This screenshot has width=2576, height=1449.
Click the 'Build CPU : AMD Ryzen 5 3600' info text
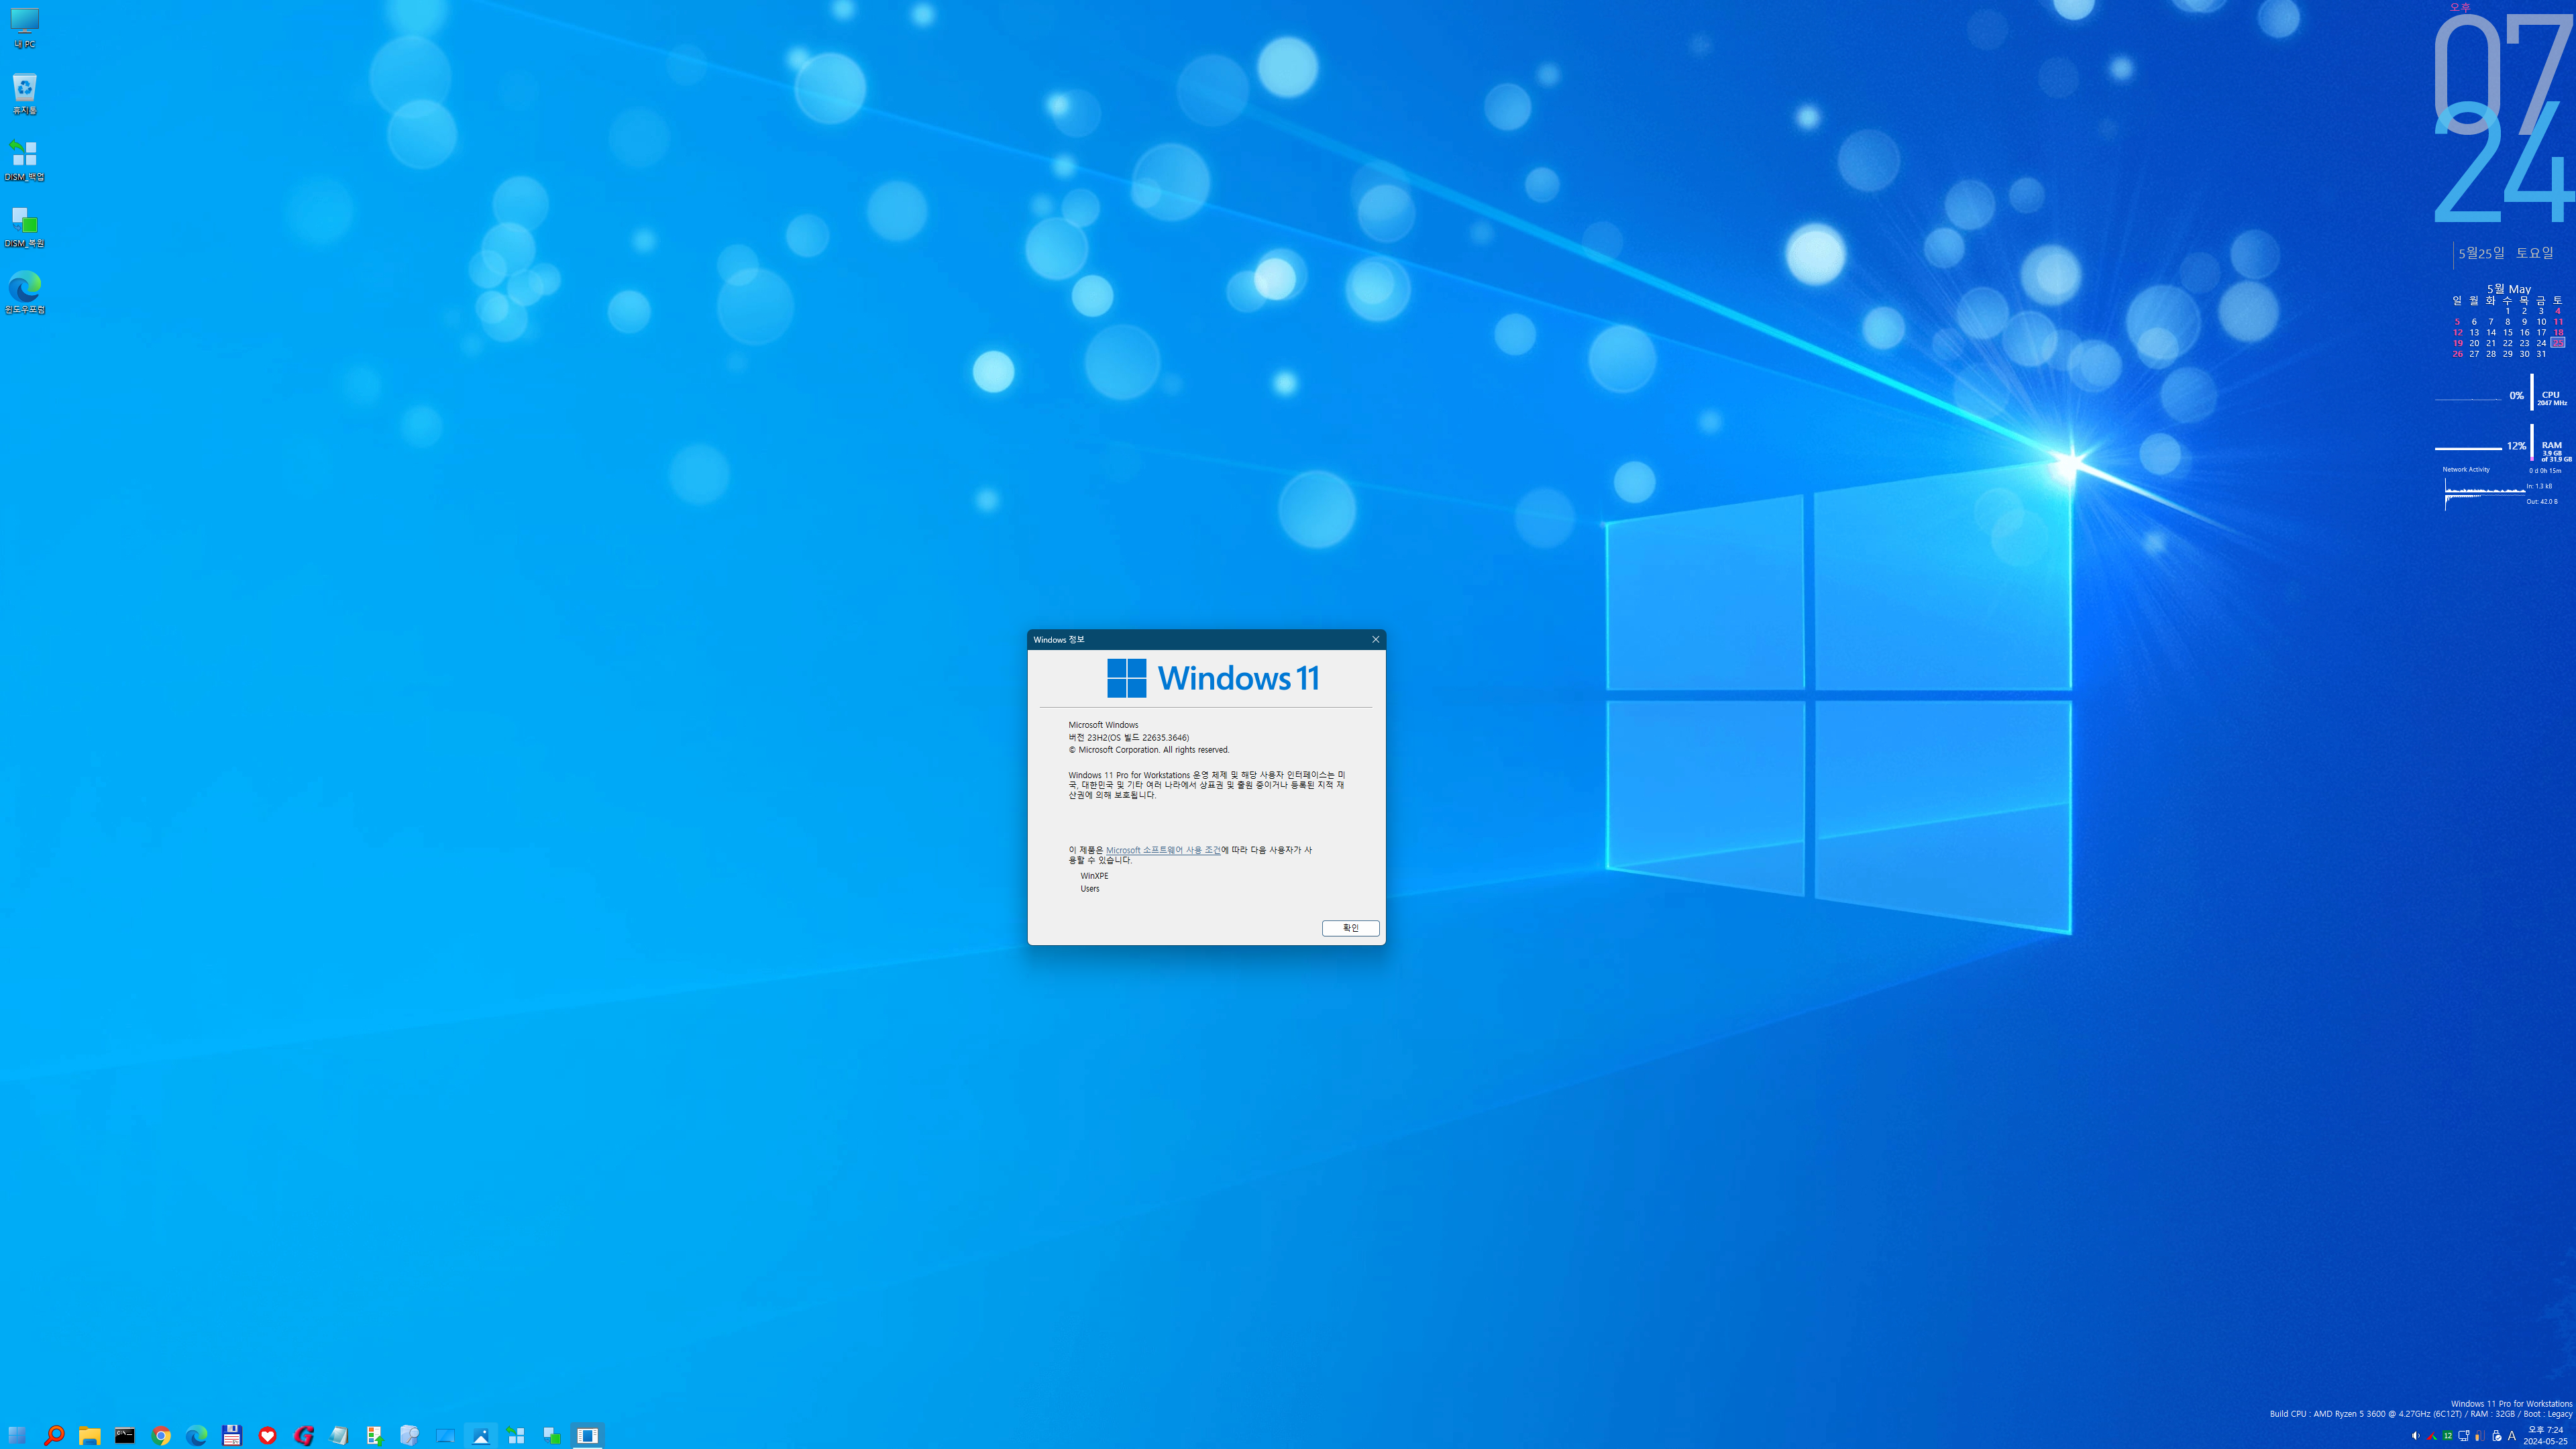[2420, 1414]
